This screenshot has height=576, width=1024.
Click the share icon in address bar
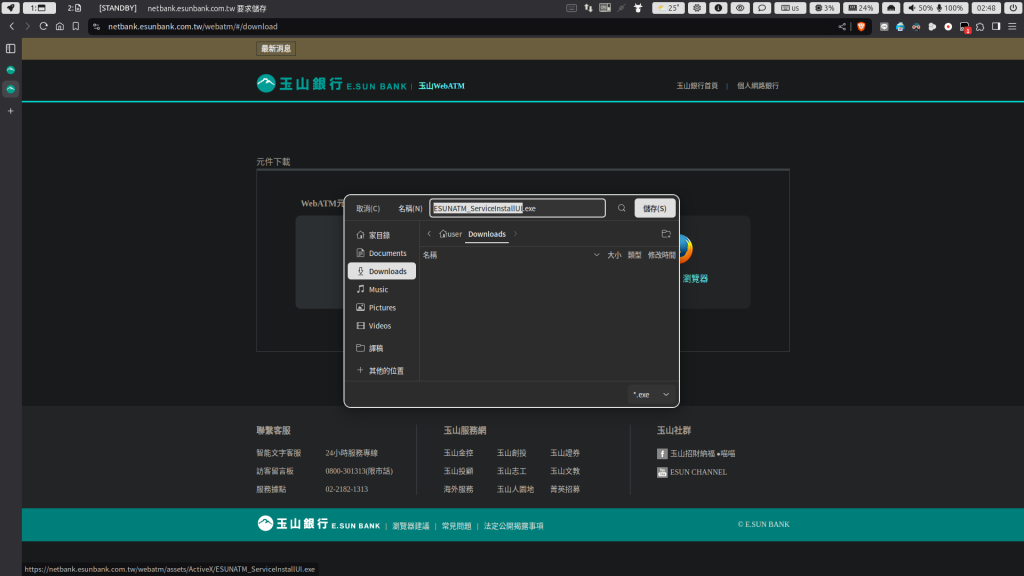point(842,27)
